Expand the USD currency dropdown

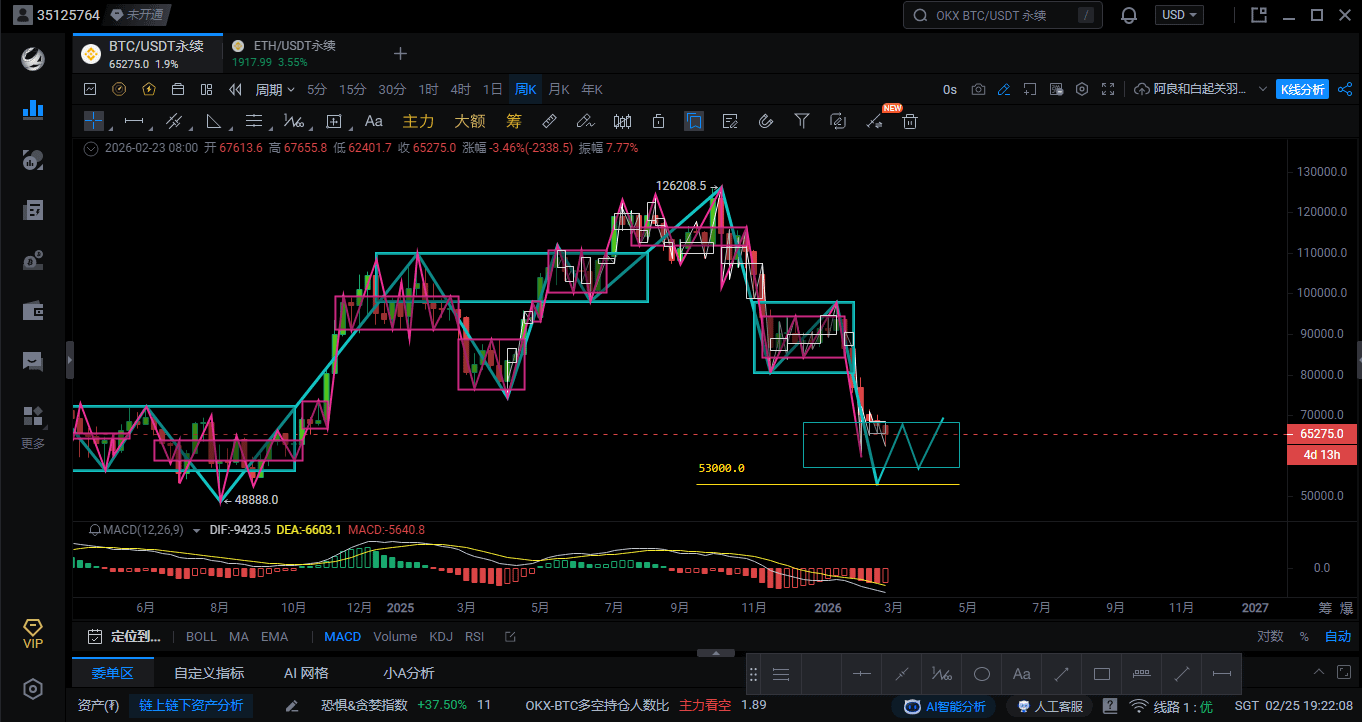pos(1179,15)
